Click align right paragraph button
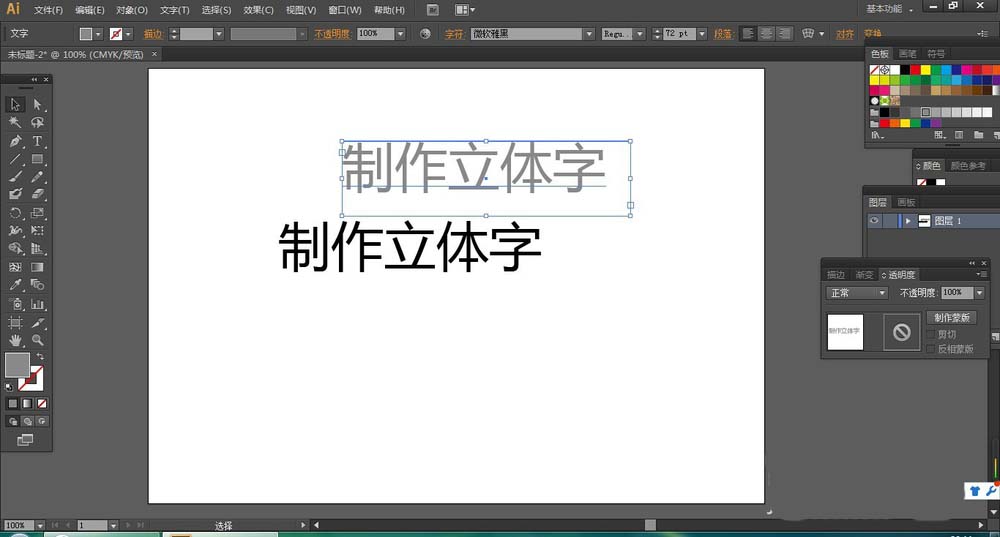Viewport: 1000px width, 537px height. 784,33
